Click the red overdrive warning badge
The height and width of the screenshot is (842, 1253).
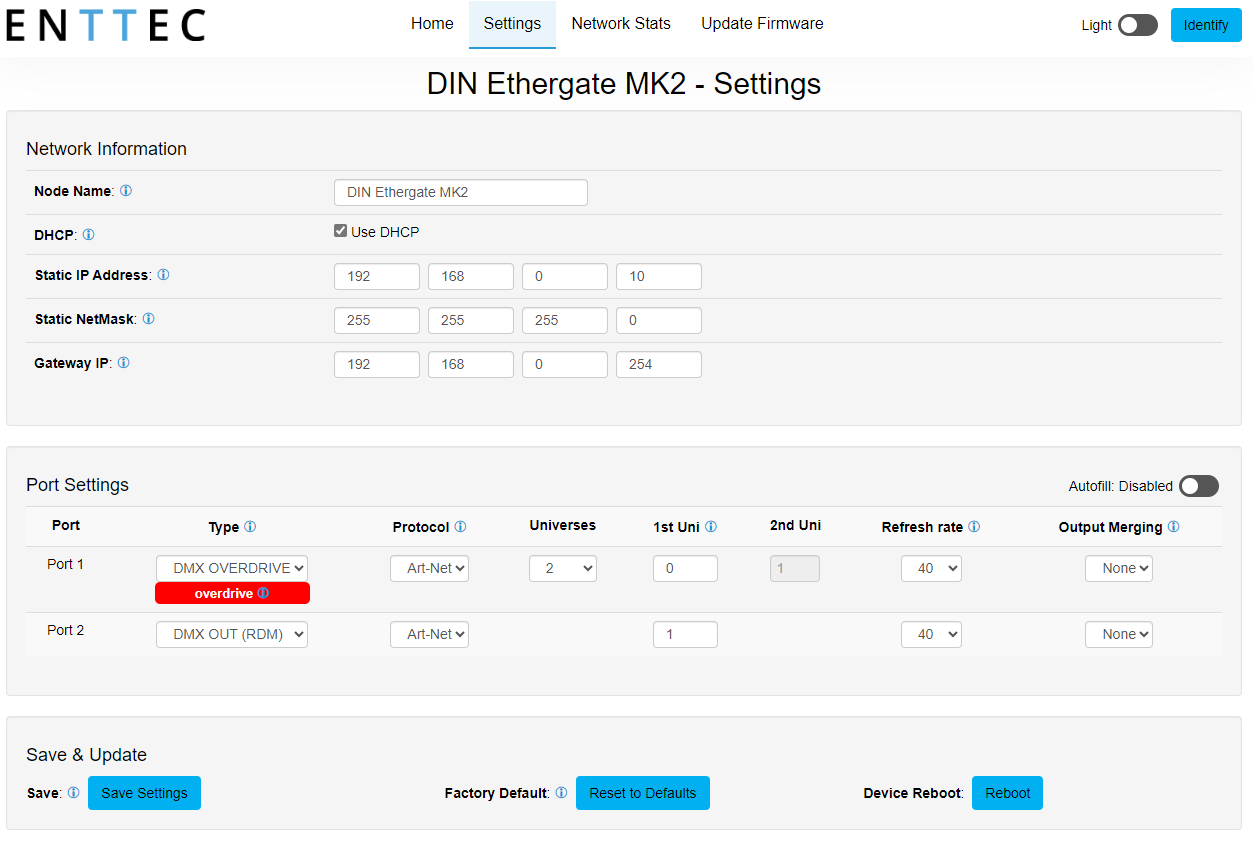pos(232,593)
